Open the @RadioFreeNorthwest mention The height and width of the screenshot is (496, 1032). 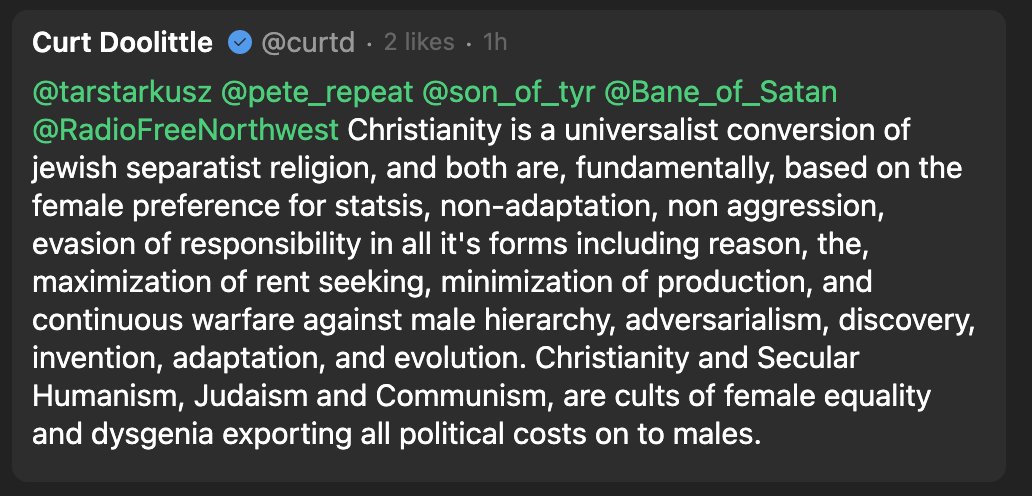186,131
